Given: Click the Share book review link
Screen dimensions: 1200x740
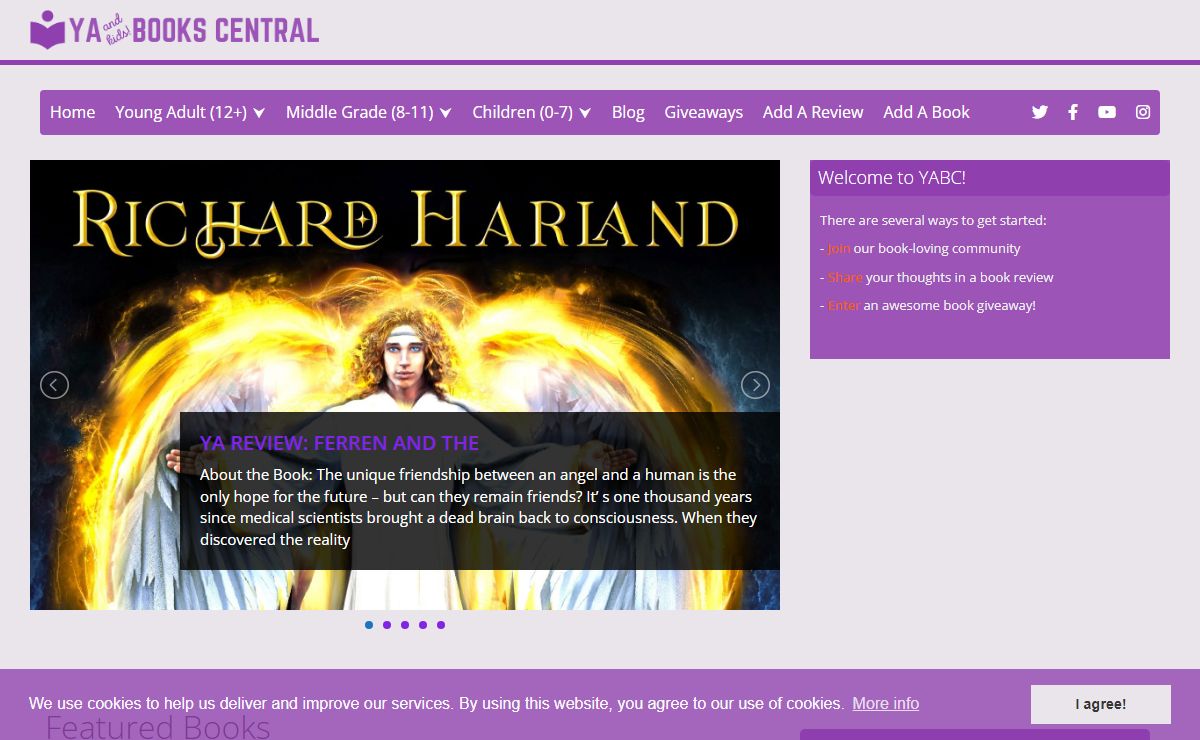Looking at the screenshot, I should tap(845, 277).
